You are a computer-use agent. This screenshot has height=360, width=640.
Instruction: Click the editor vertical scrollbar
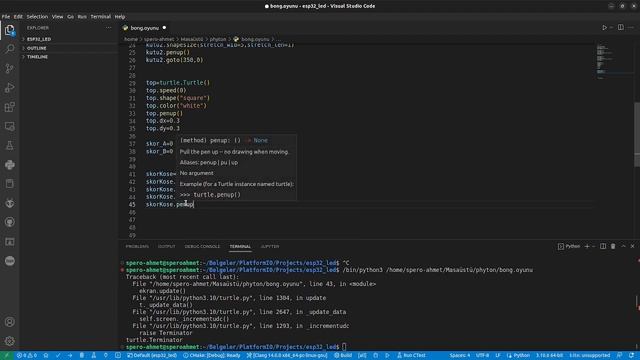tap(637, 135)
